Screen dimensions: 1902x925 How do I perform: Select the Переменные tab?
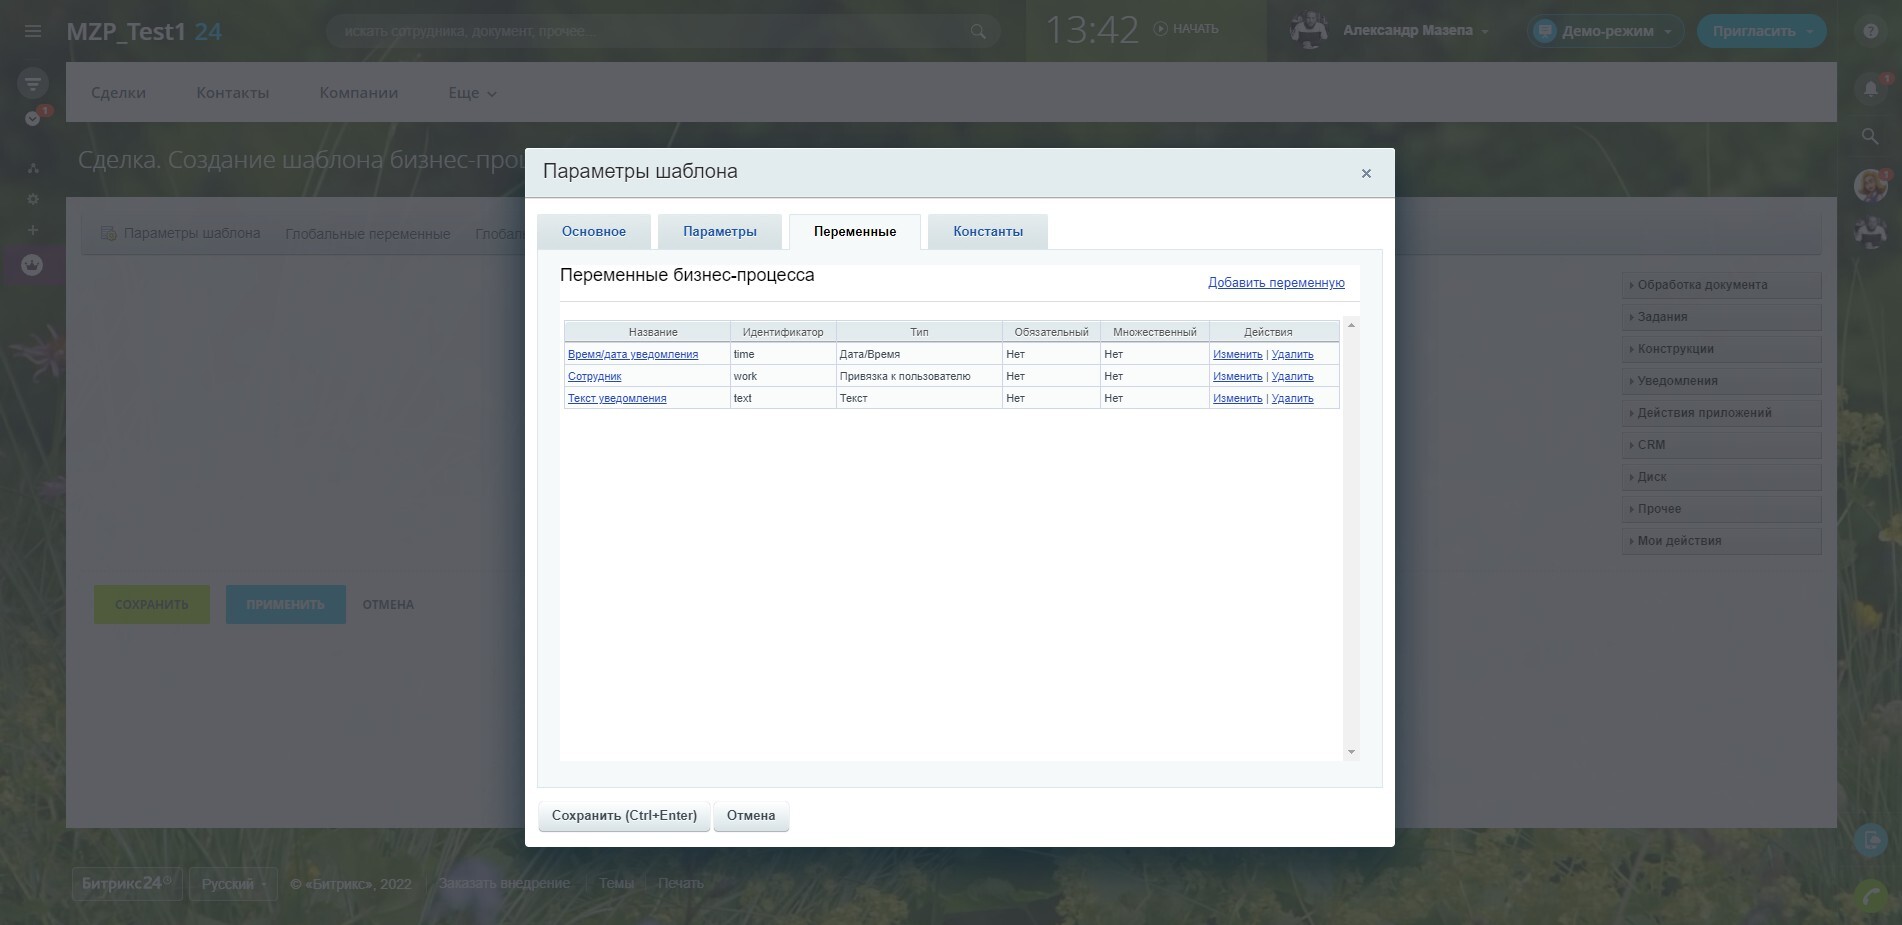(x=855, y=231)
